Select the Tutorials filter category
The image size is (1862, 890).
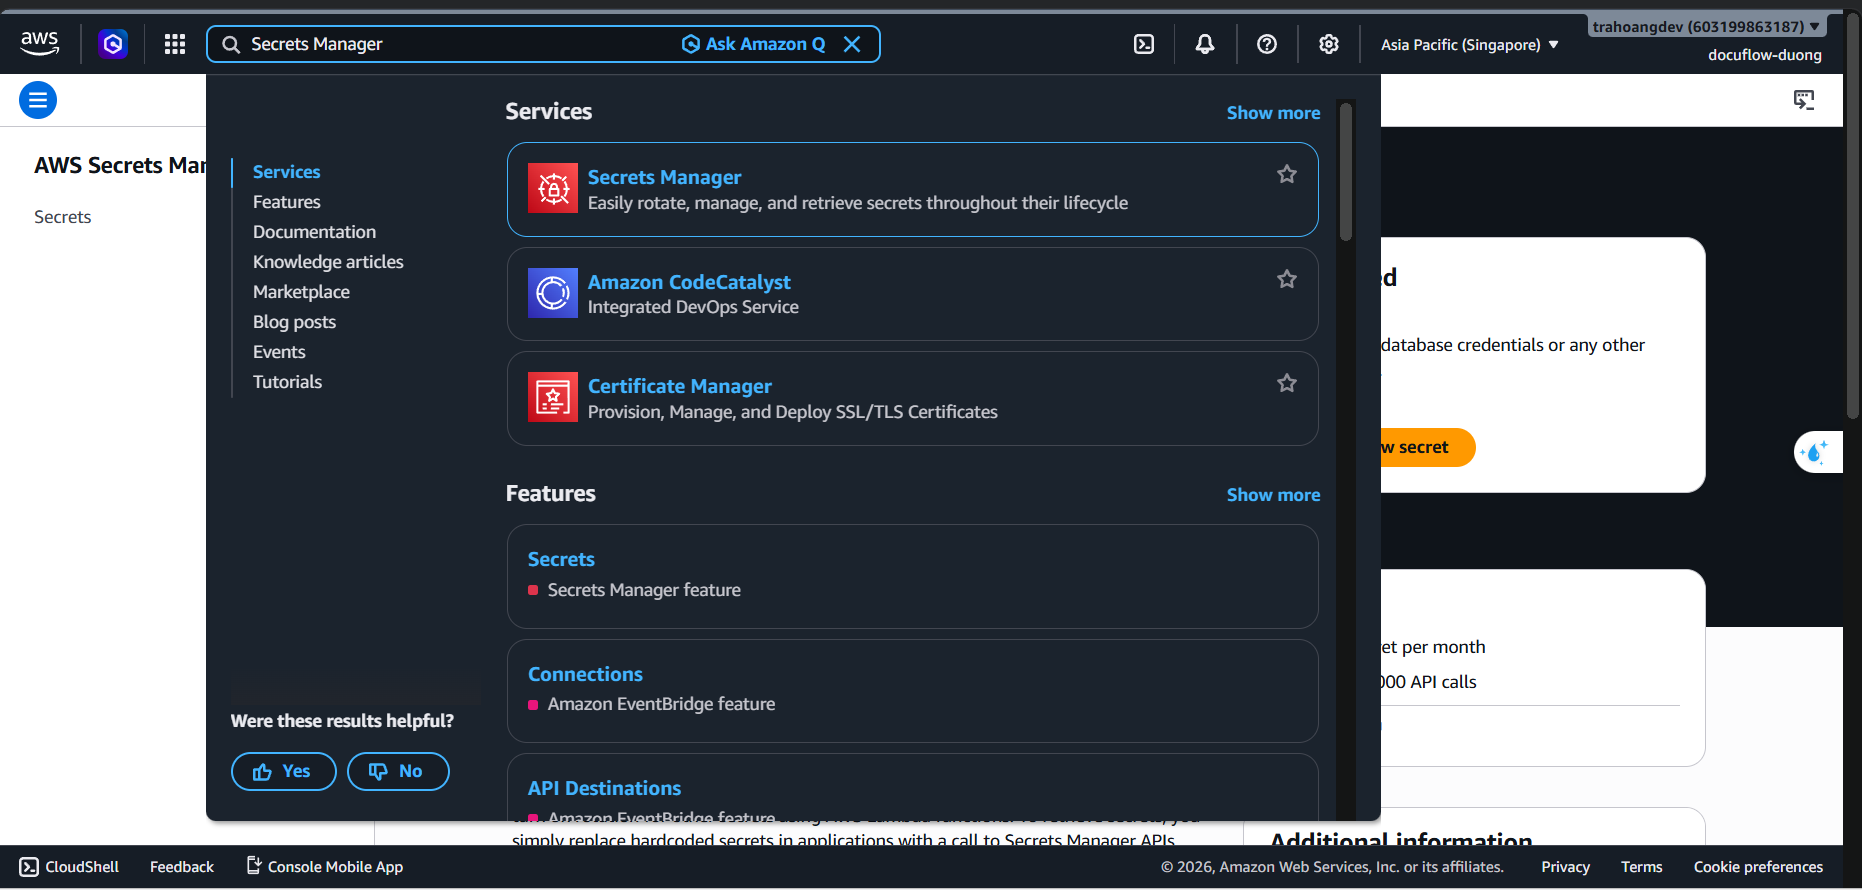288,382
